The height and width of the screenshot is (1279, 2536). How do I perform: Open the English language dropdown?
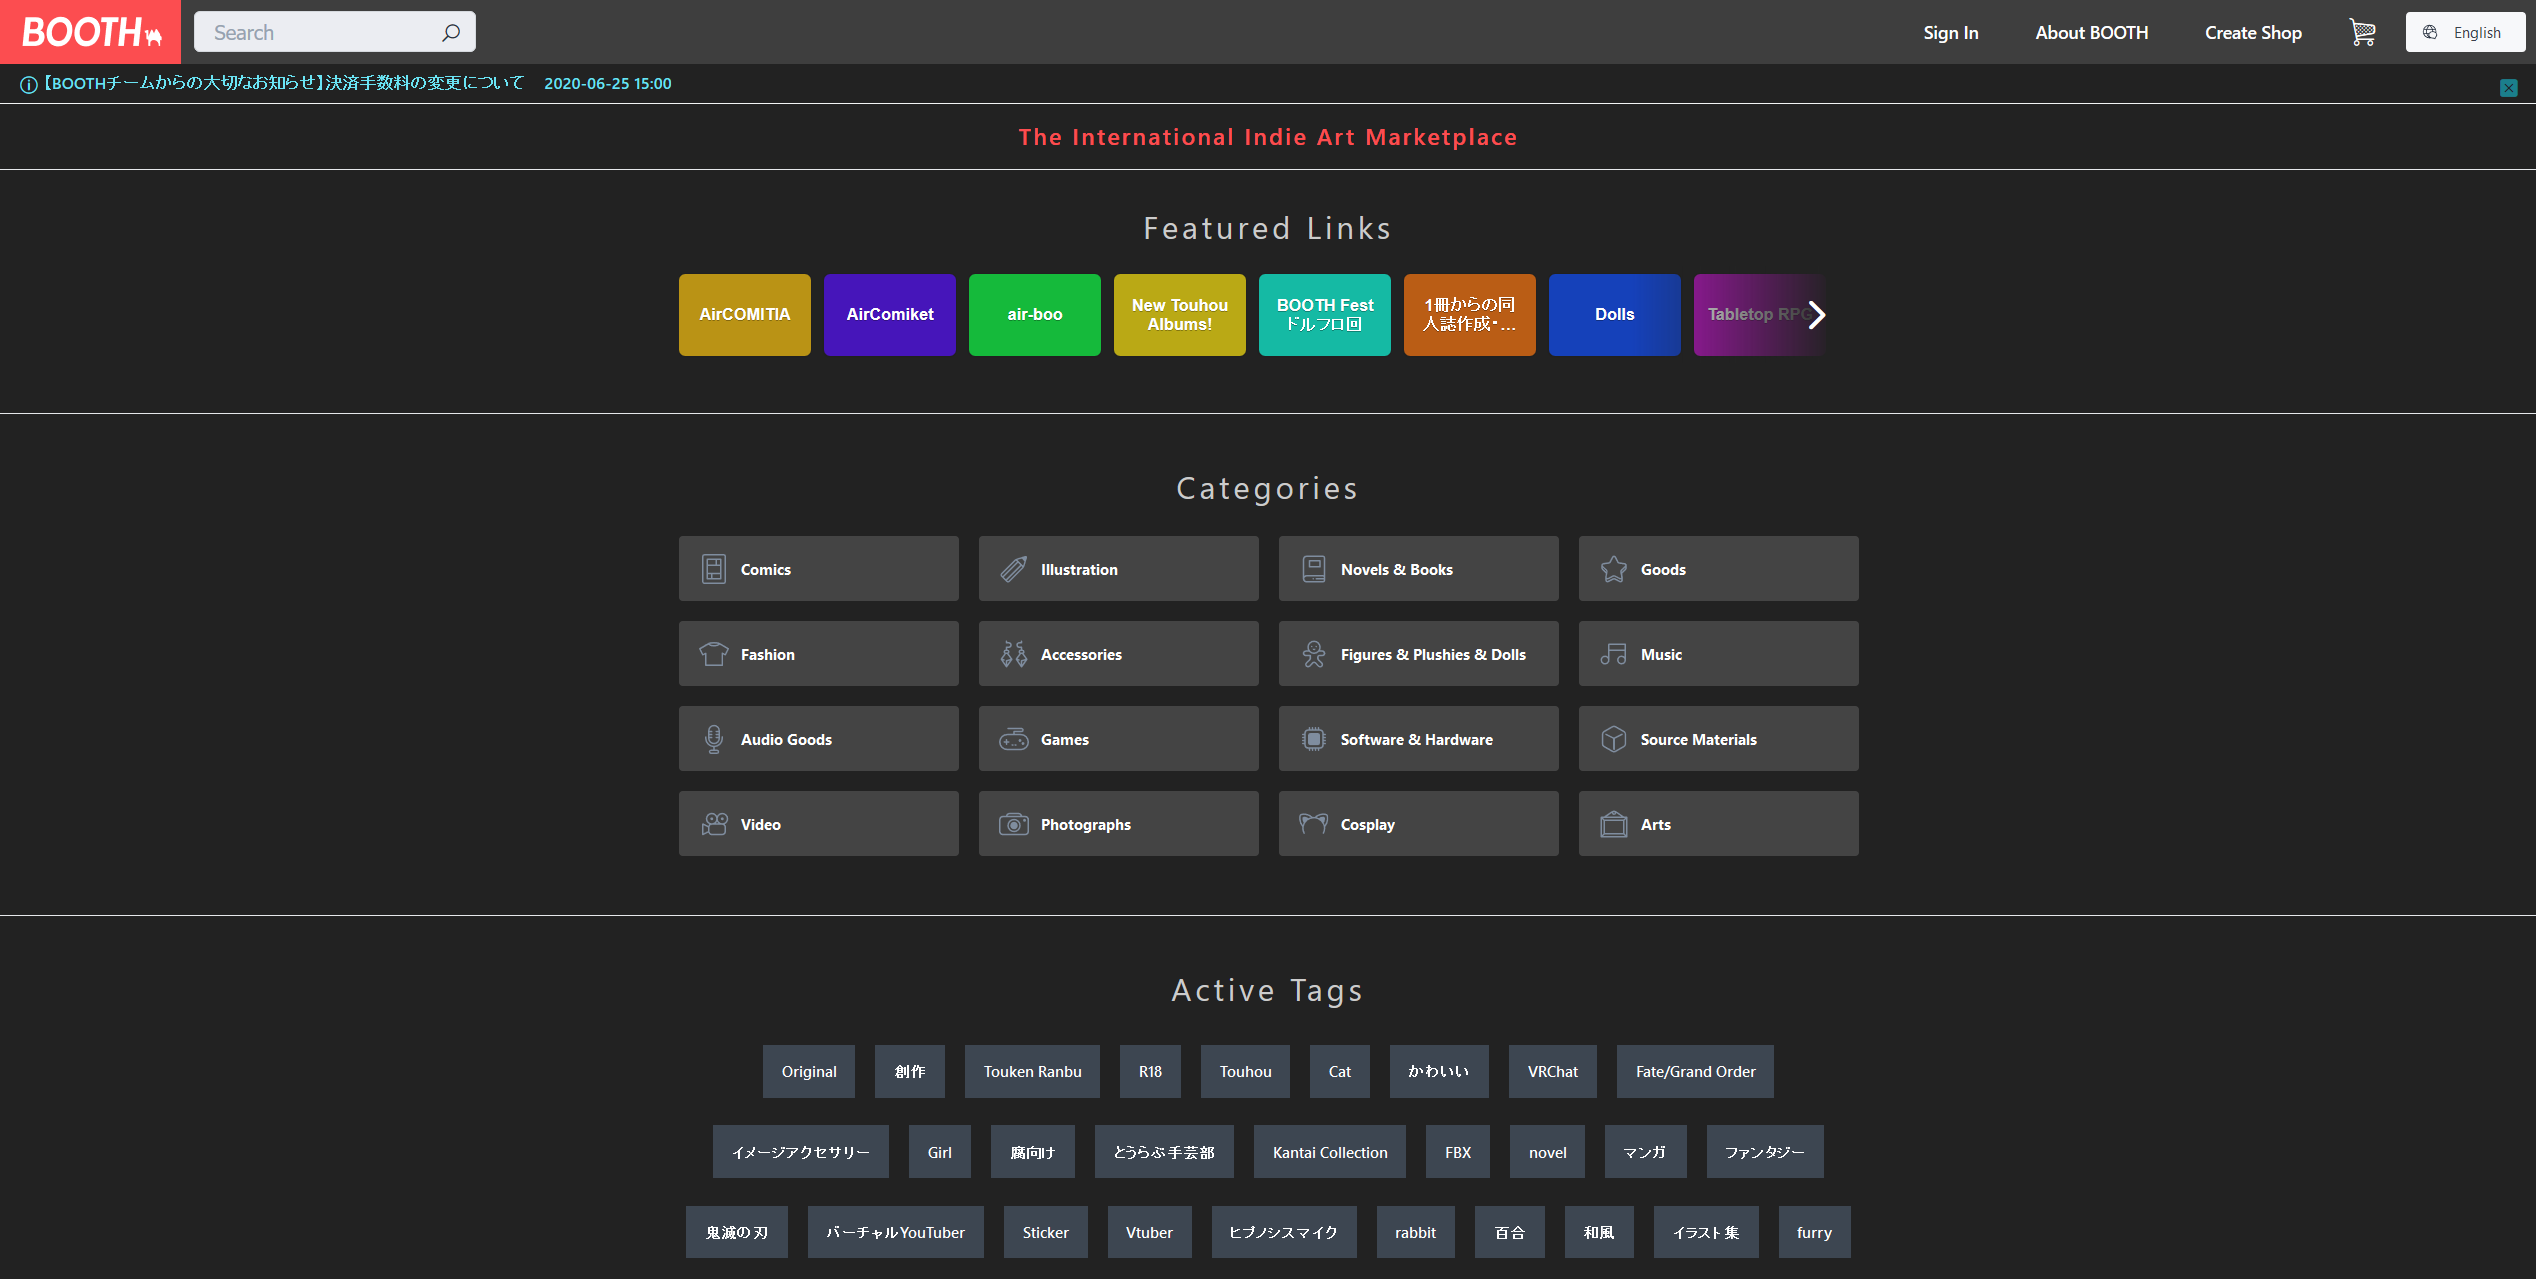click(x=2465, y=32)
